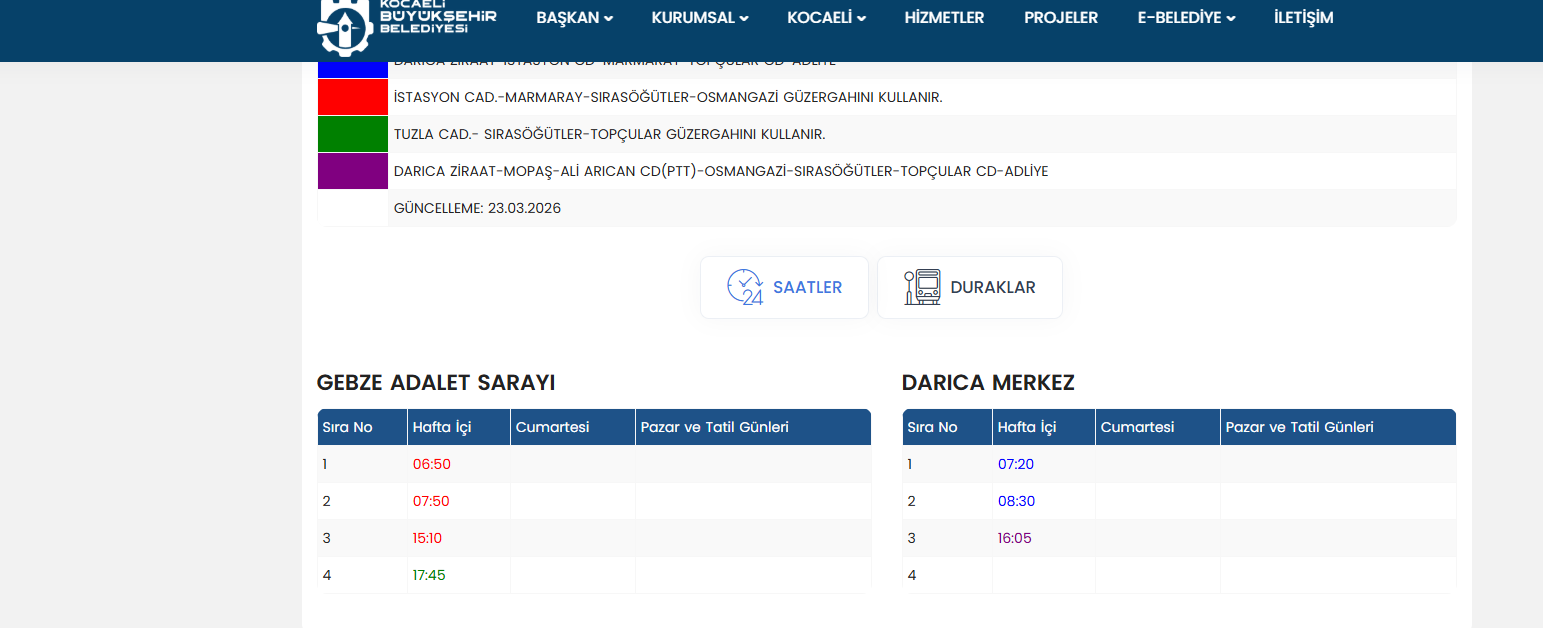This screenshot has width=1543, height=628.
Task: Click the DARICA MERKEZ heading
Action: tap(988, 383)
